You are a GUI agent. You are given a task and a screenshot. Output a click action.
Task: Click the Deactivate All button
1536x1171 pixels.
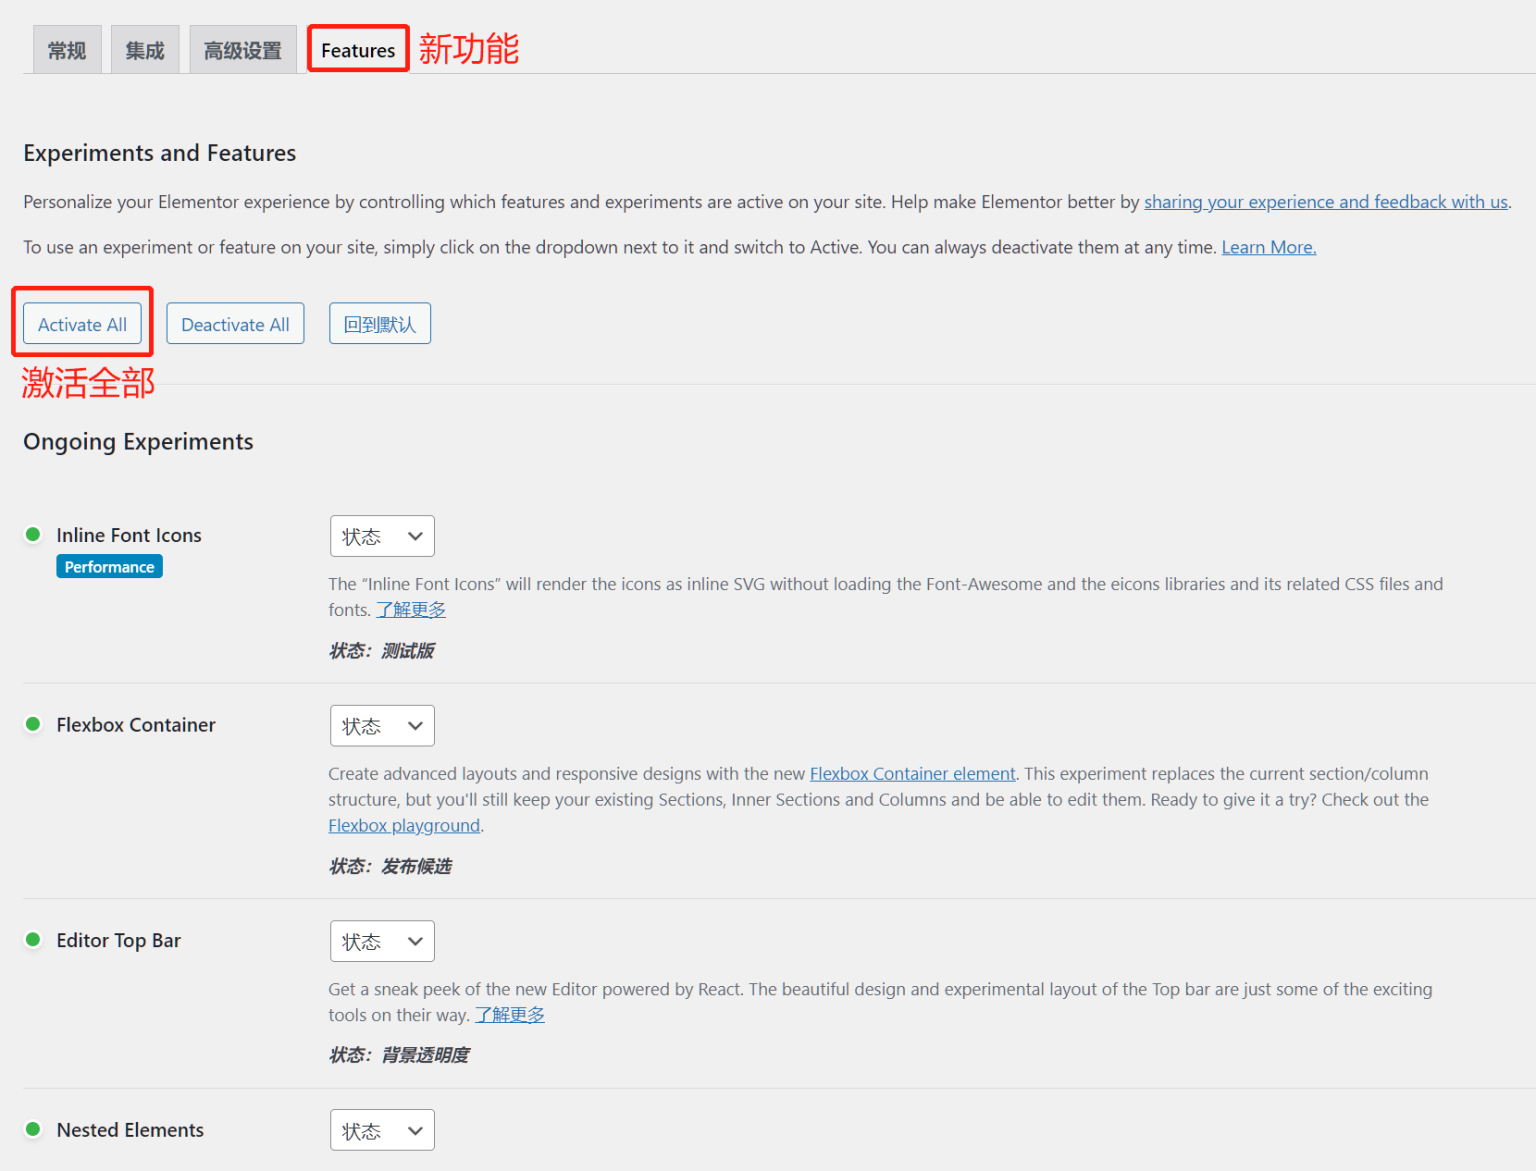235,324
